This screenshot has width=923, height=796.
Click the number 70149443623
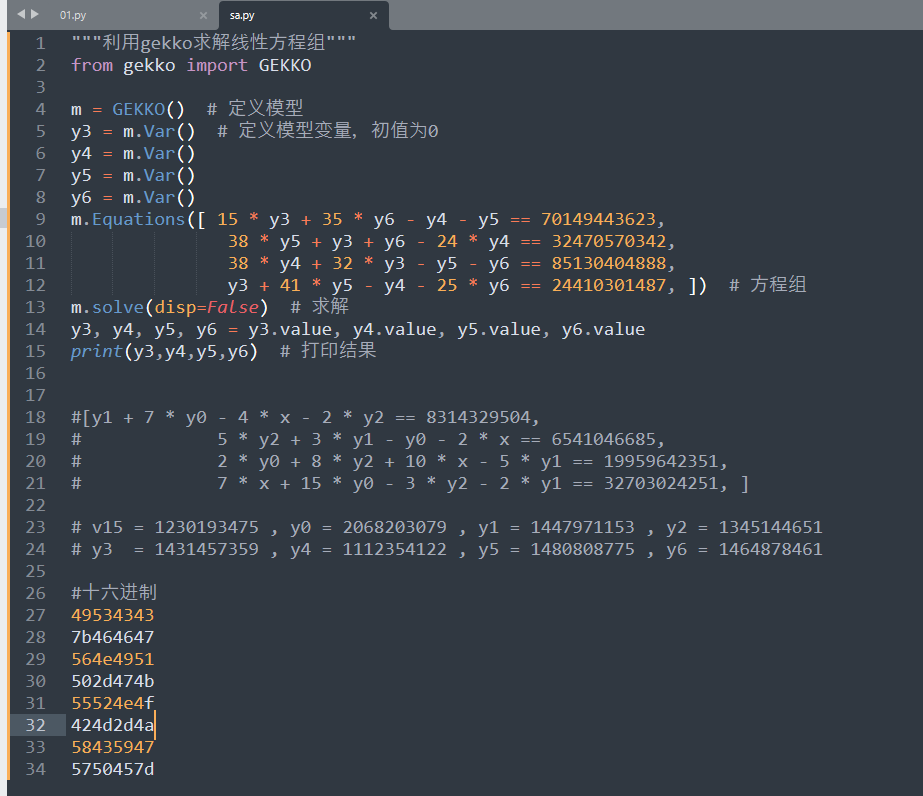pos(598,219)
